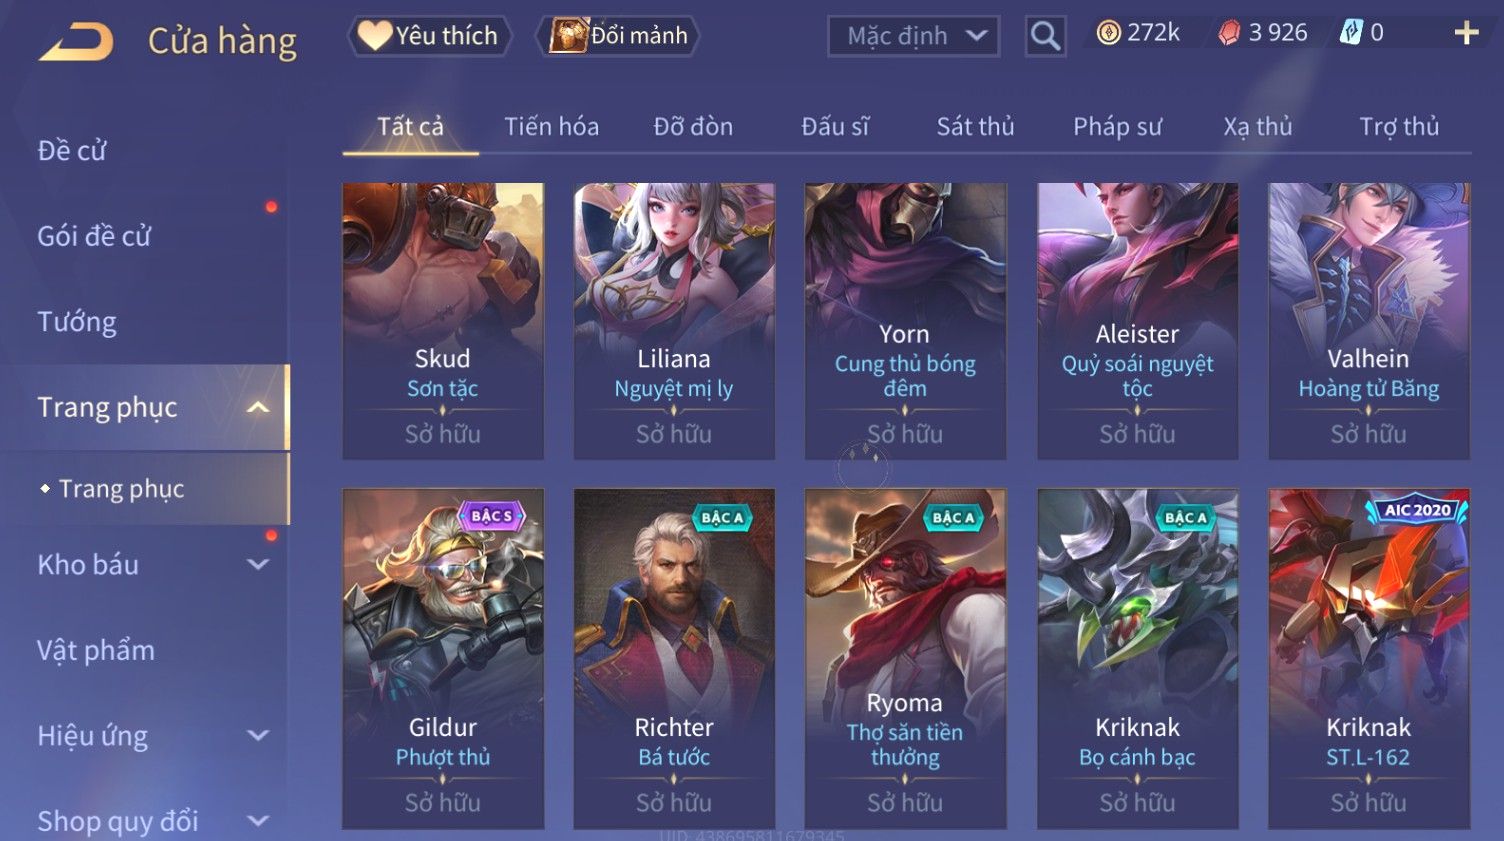
Task: Click the blue voucher currency icon
Action: point(1351,33)
